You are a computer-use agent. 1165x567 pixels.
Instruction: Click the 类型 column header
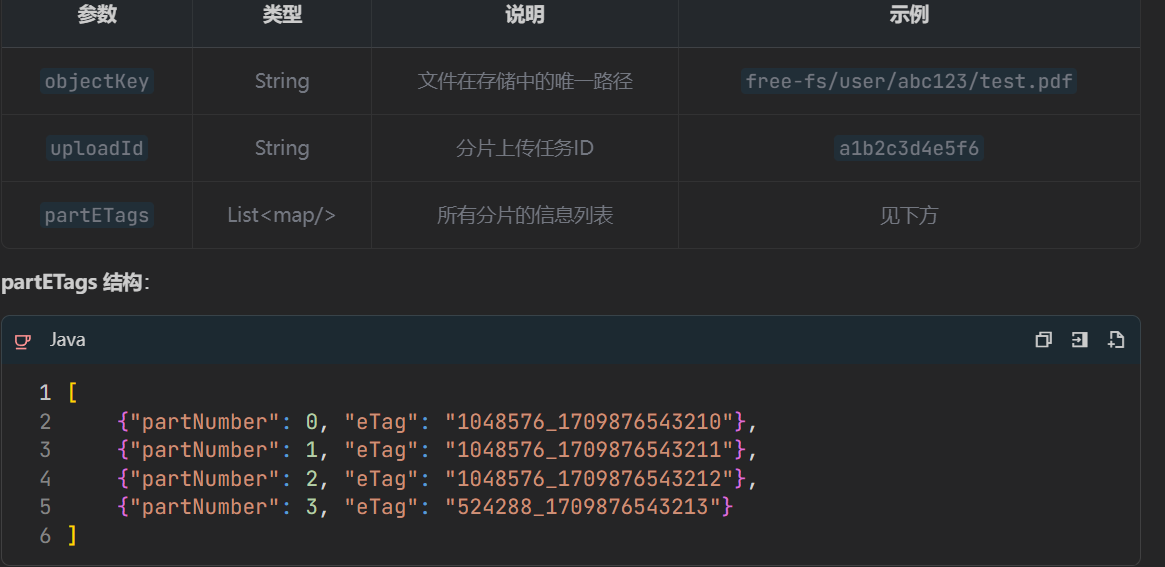[x=282, y=16]
